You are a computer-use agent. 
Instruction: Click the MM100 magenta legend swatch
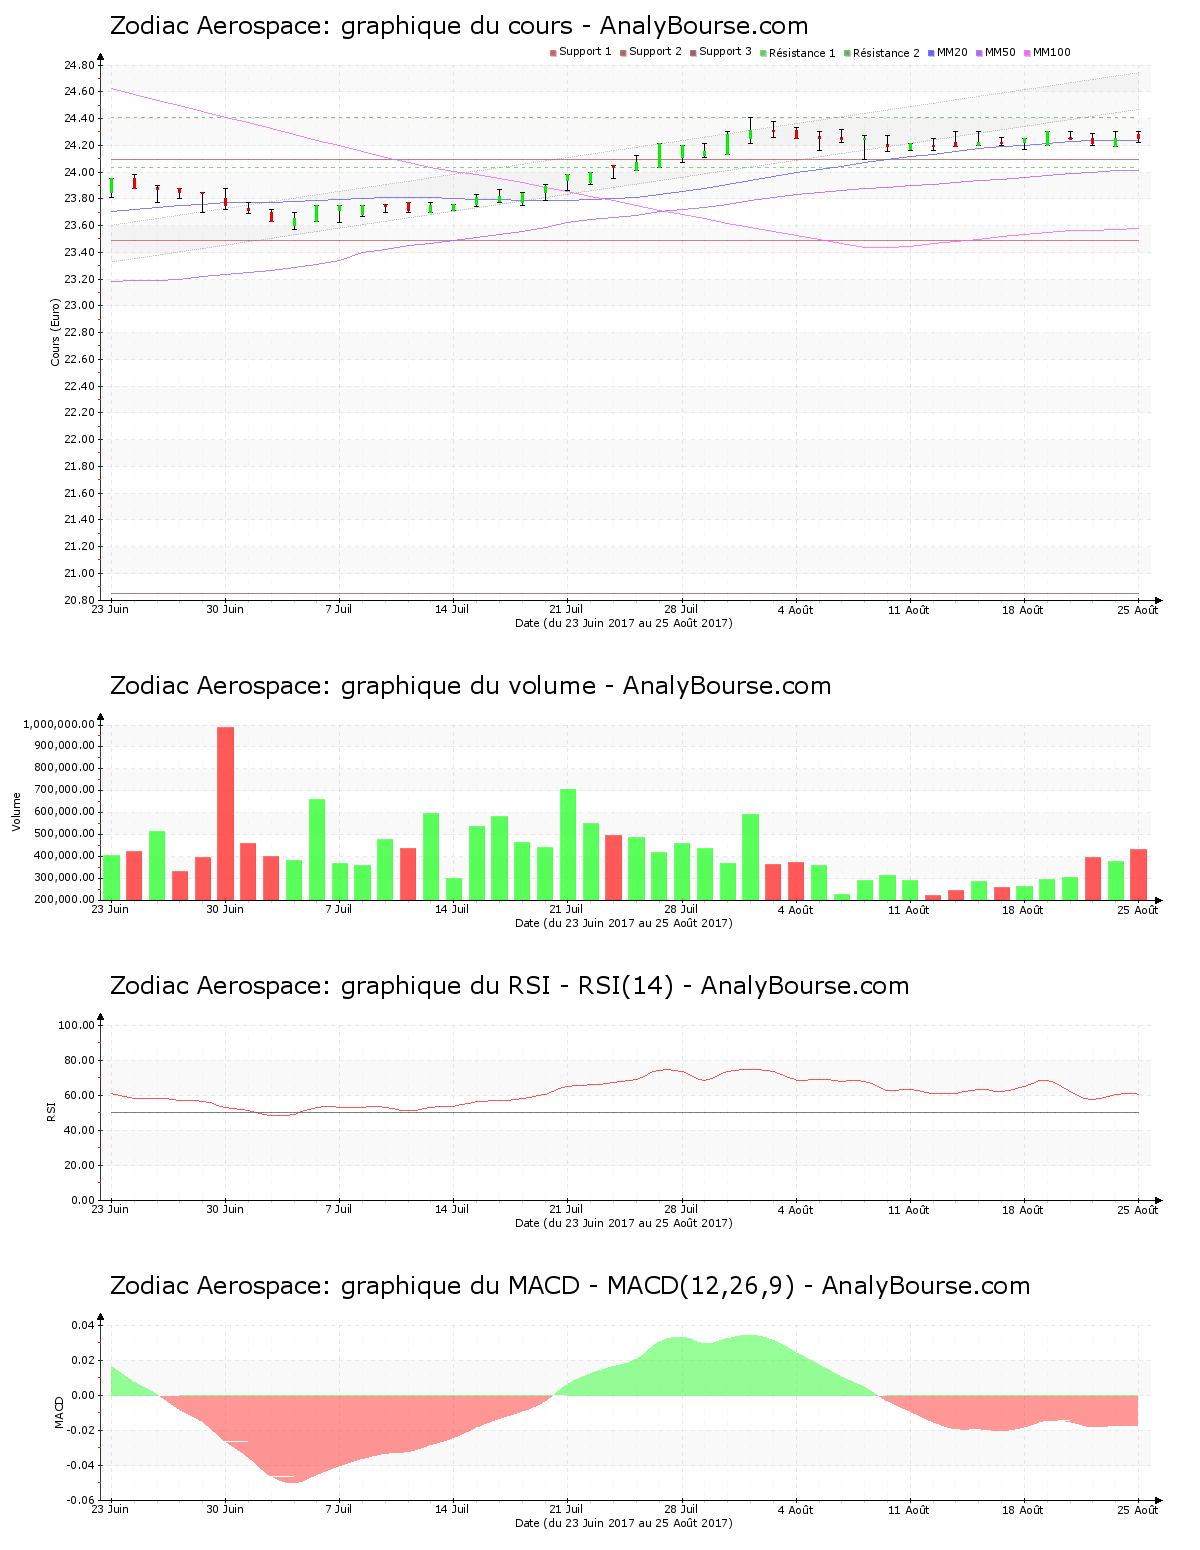(1027, 52)
